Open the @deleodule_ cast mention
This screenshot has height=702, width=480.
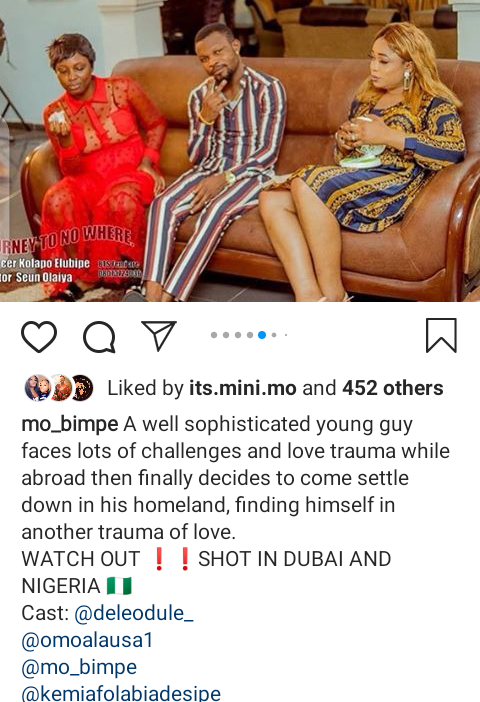pos(134,613)
